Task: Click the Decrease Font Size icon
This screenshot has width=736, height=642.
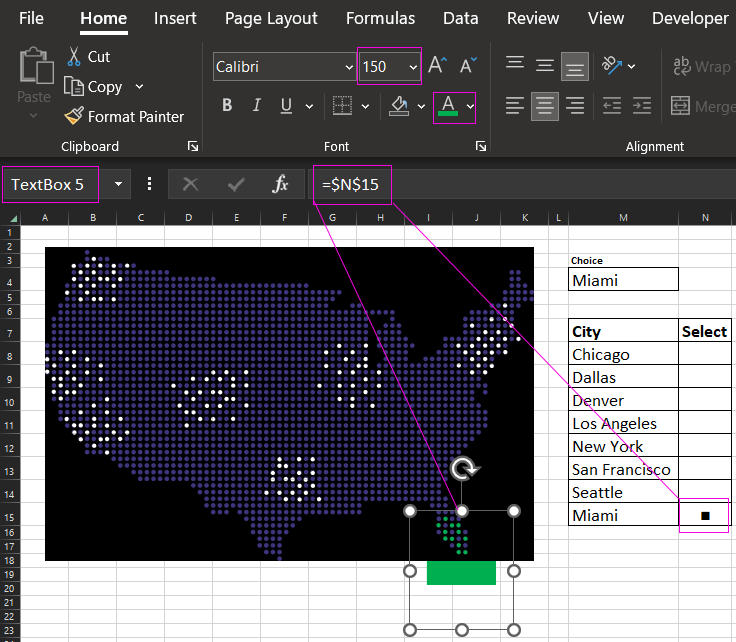Action: coord(467,66)
